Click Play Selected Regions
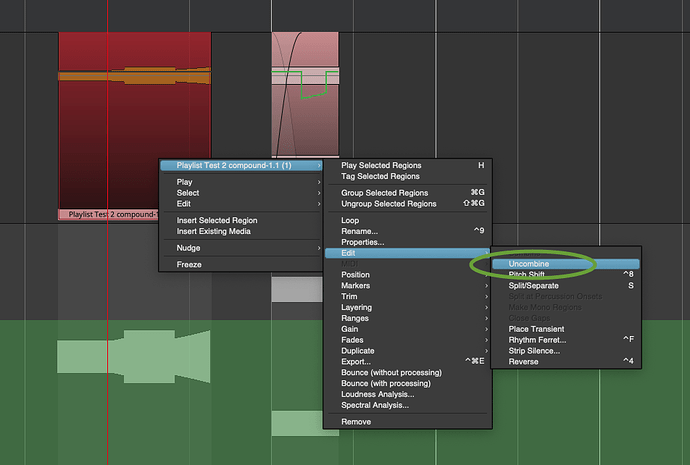This screenshot has height=465, width=690. [x=381, y=165]
